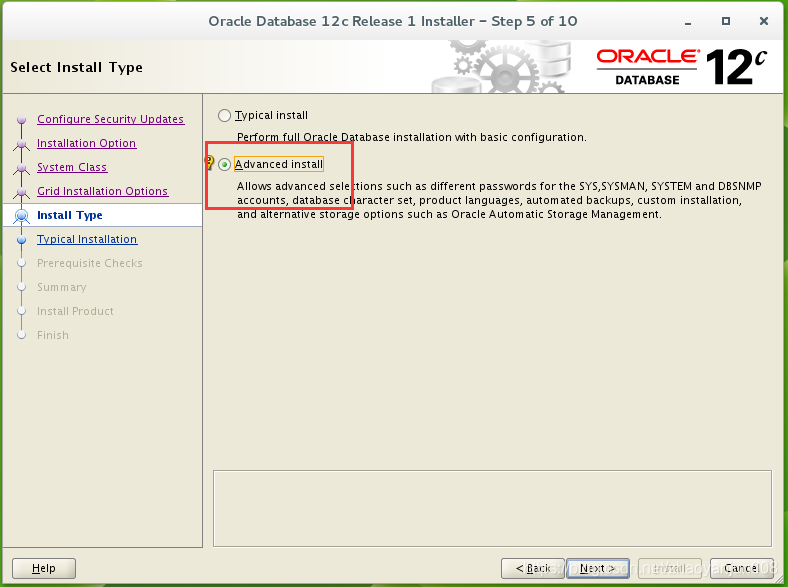
Task: Click the greyed-out Install button
Action: 669,568
